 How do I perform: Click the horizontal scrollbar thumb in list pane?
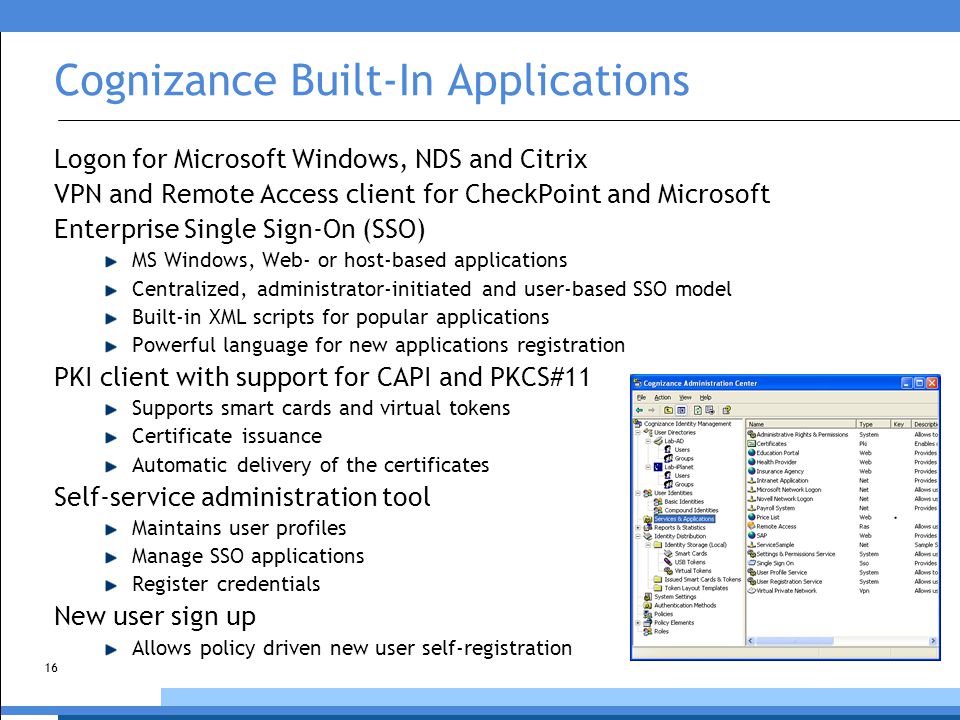794,640
